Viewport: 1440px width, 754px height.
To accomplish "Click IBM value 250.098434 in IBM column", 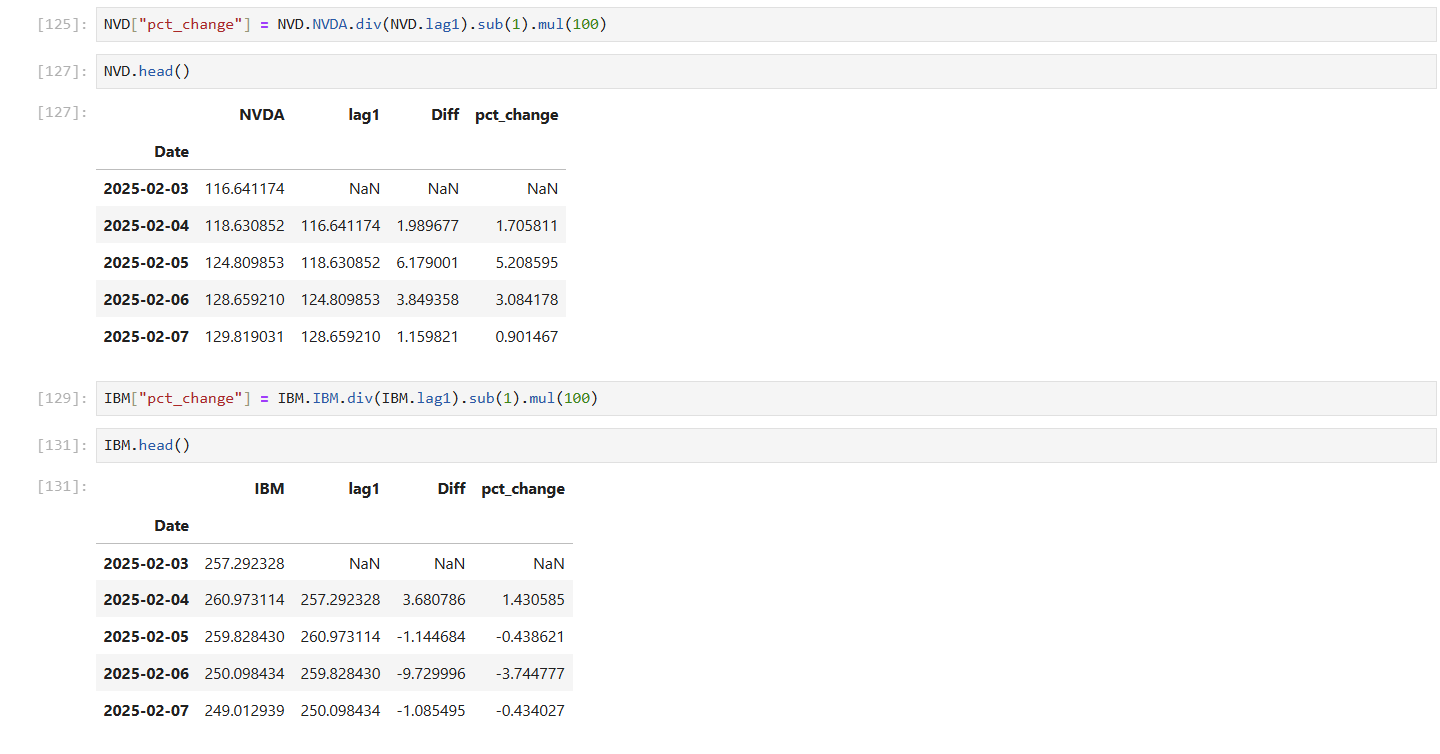I will [244, 673].
